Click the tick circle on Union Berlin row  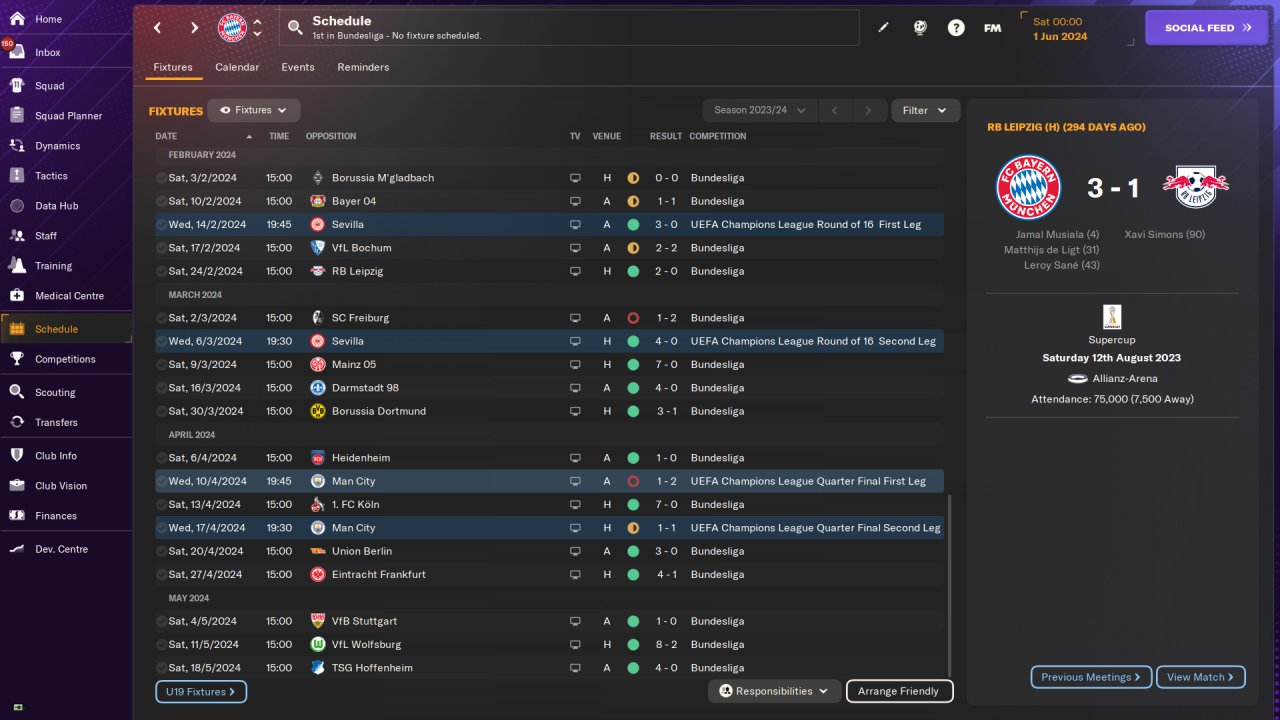(161, 551)
